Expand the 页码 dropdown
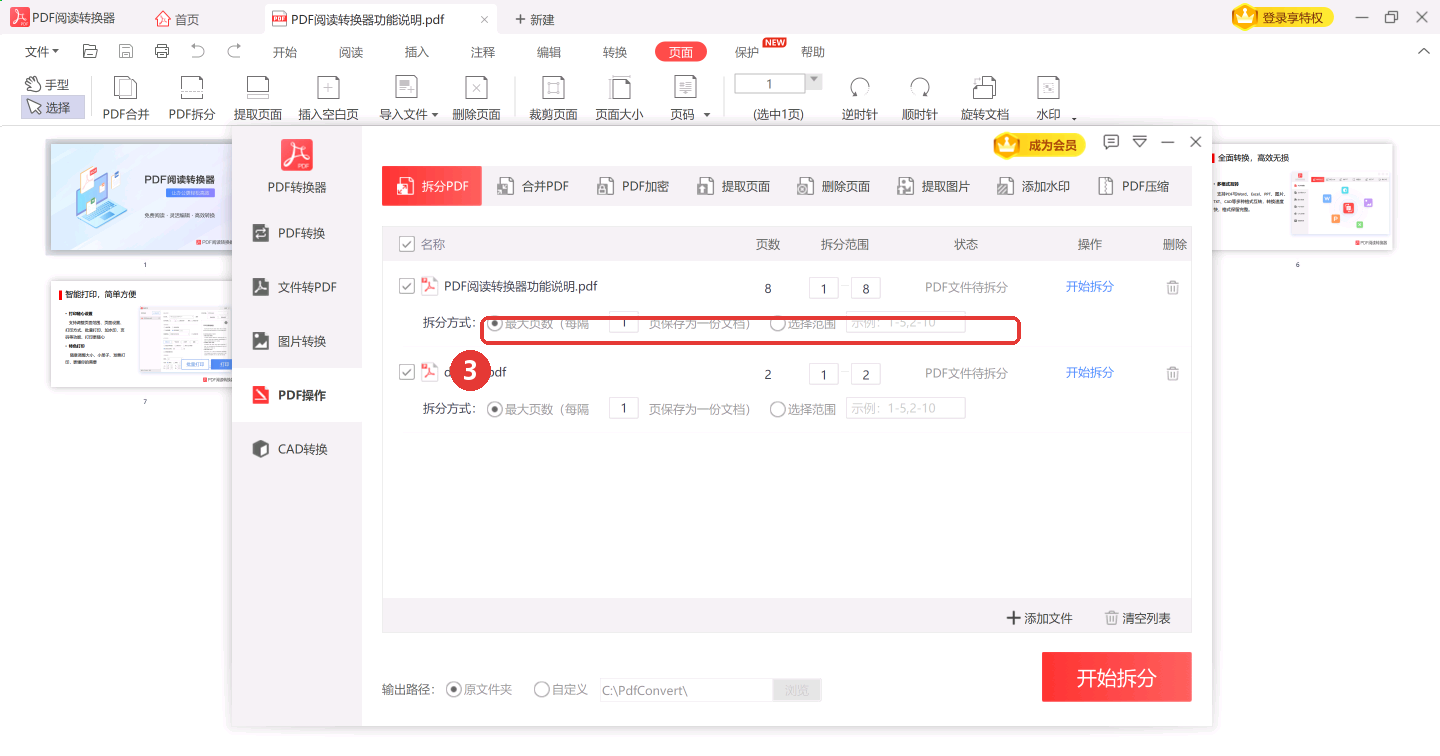 707,115
